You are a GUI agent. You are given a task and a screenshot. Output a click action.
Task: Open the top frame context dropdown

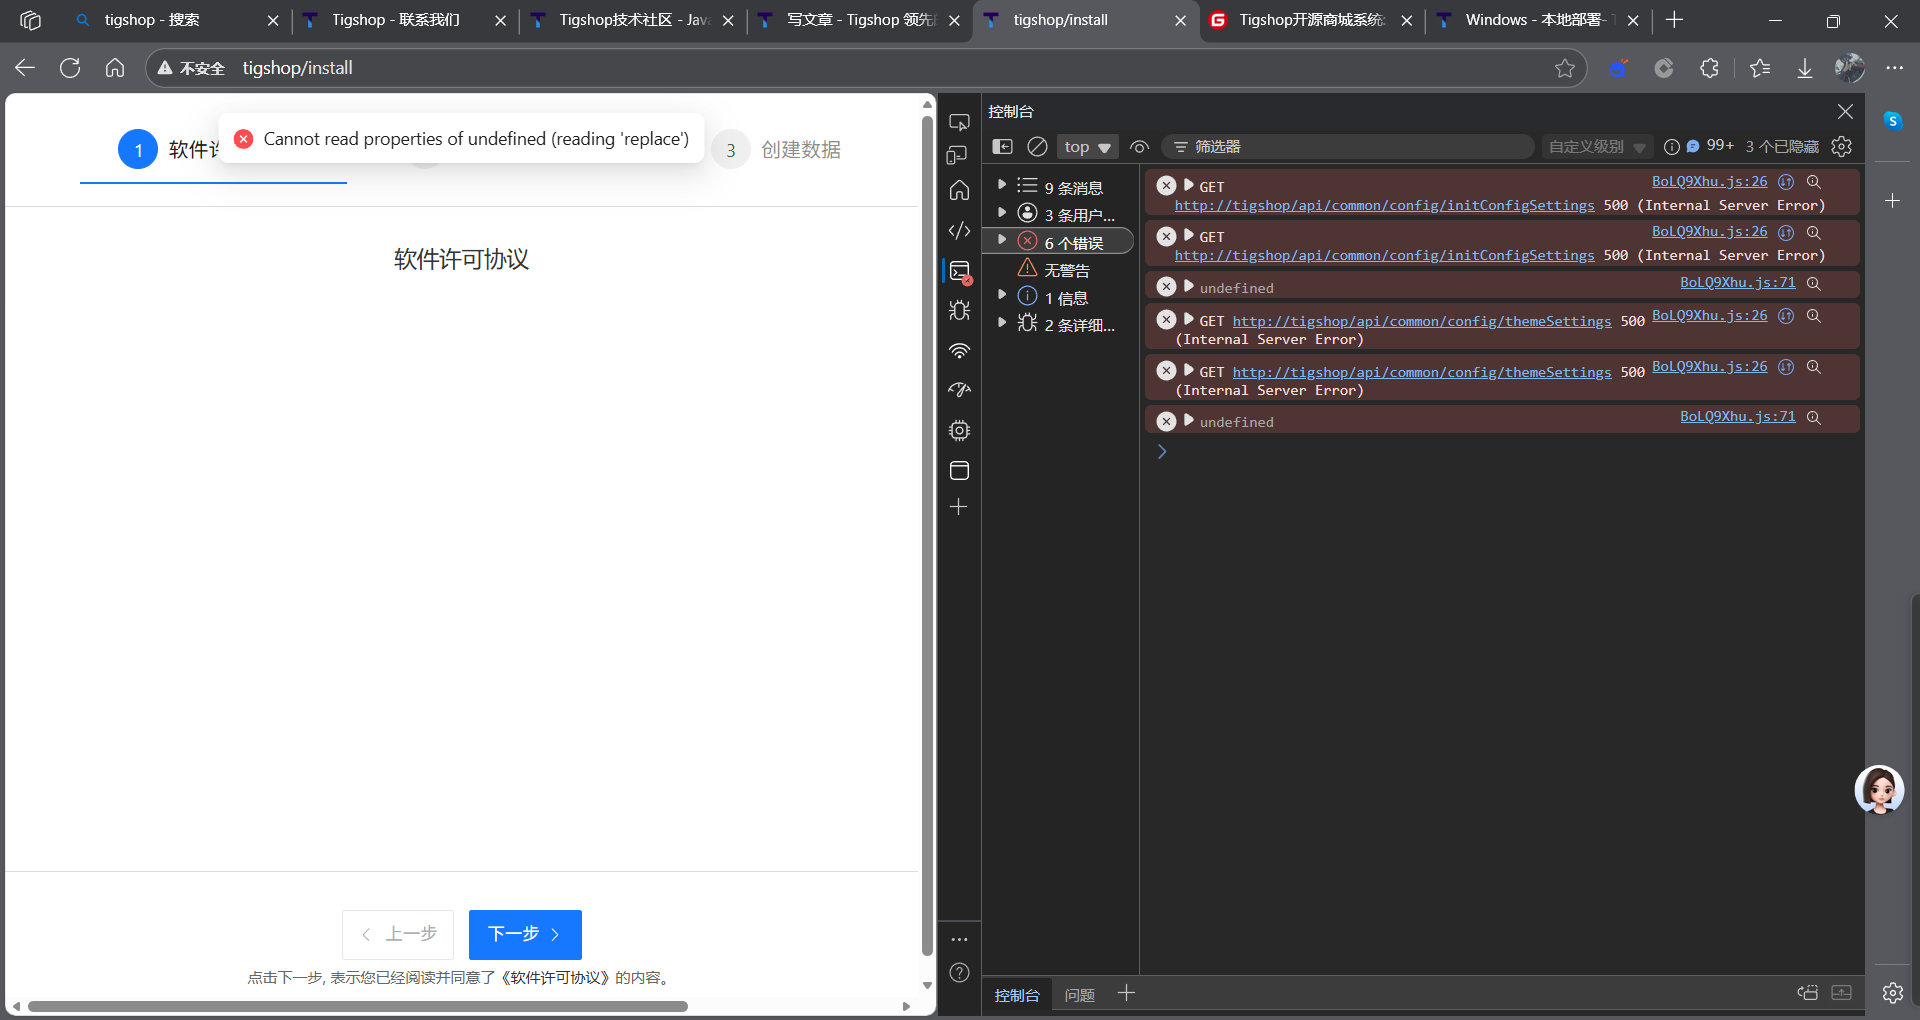pyautogui.click(x=1086, y=146)
